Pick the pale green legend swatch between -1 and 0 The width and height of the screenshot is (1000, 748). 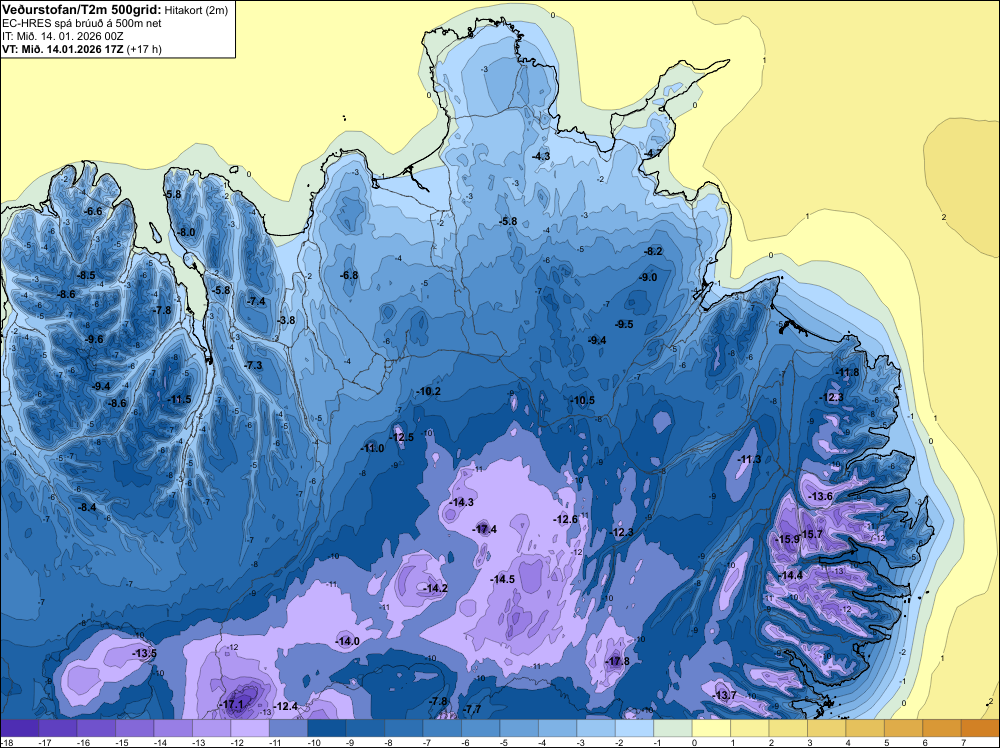673,728
